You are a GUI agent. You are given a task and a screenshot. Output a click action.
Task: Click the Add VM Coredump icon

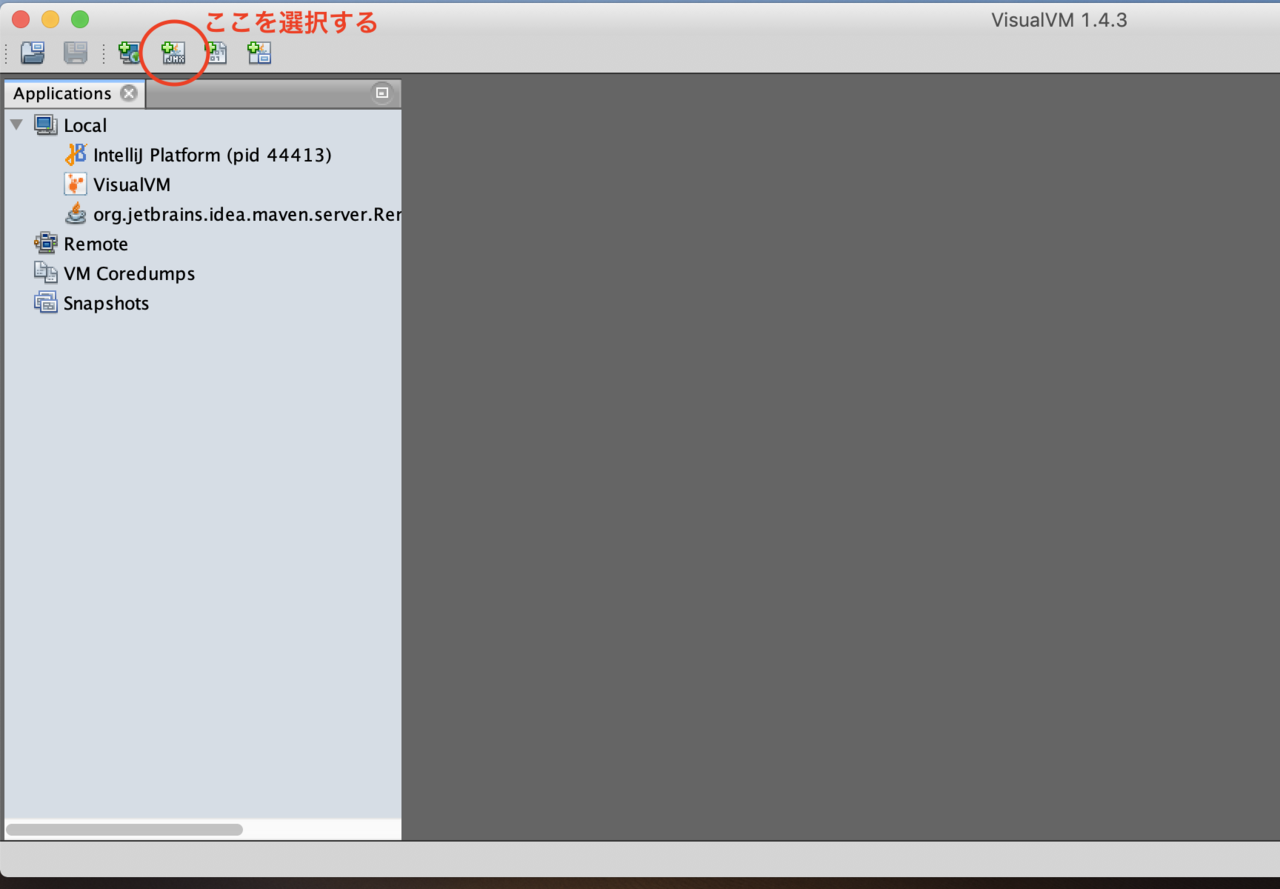216,53
